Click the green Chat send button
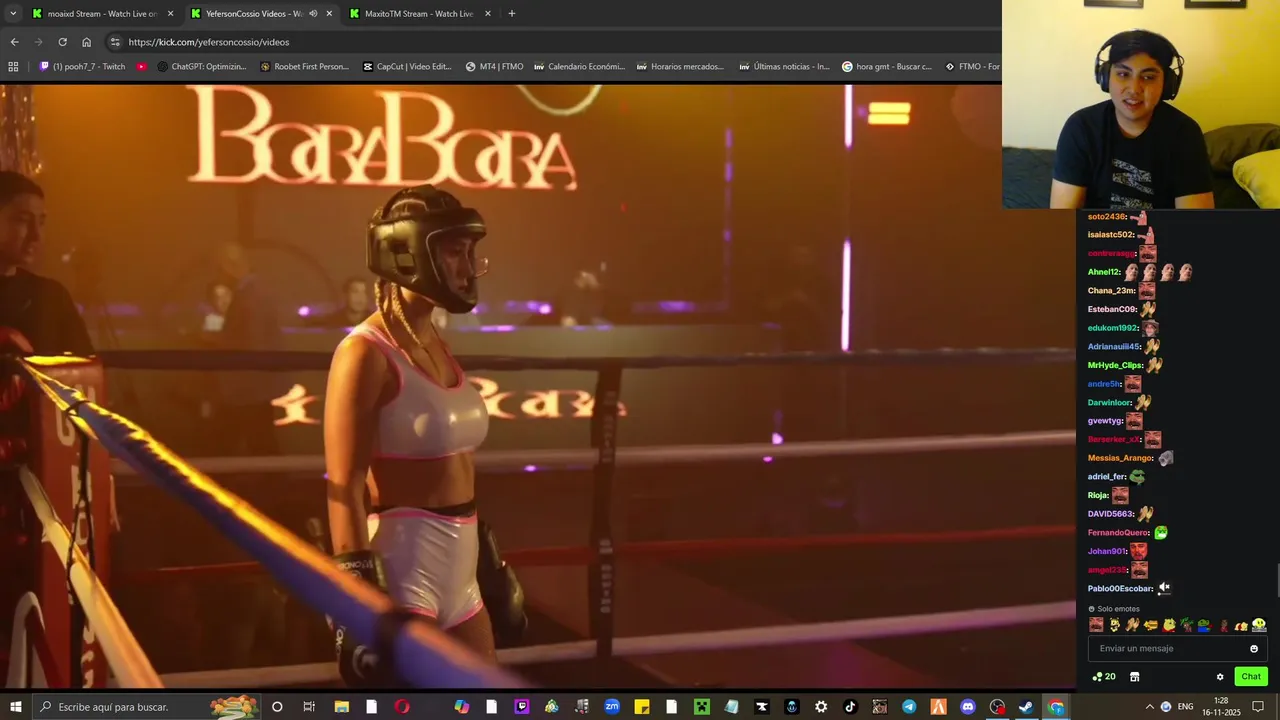Viewport: 1280px width, 720px height. pyautogui.click(x=1251, y=677)
